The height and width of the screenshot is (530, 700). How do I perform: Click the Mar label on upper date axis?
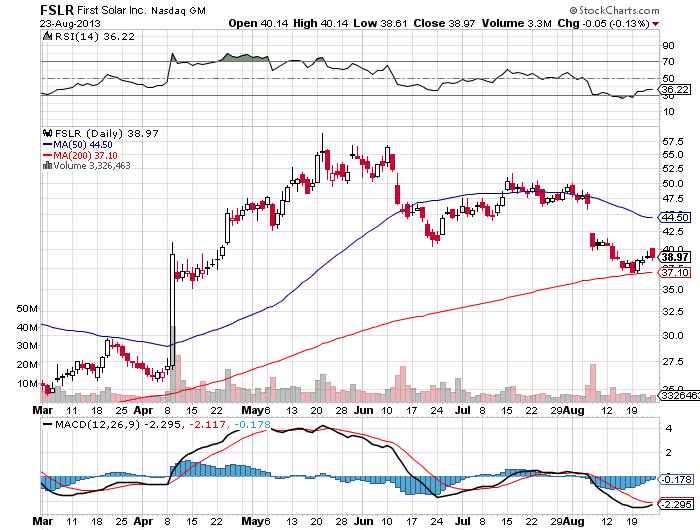click(43, 410)
